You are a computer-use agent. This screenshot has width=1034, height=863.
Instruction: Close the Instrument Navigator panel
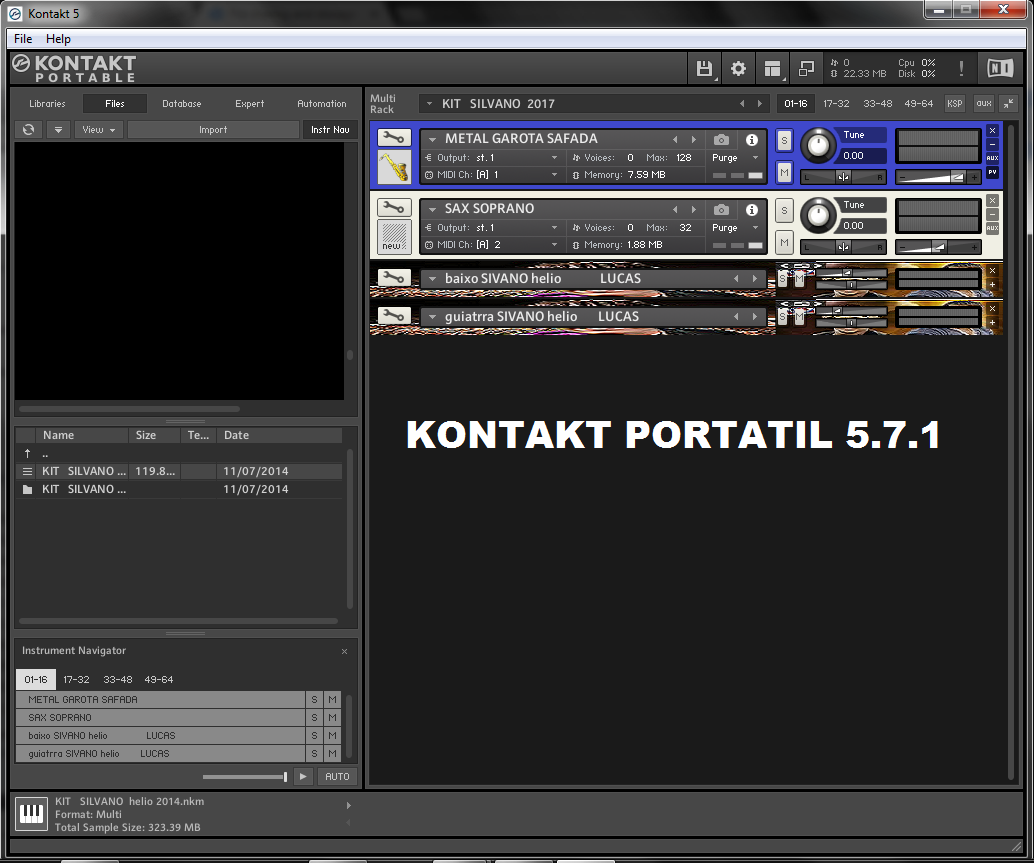[344, 651]
